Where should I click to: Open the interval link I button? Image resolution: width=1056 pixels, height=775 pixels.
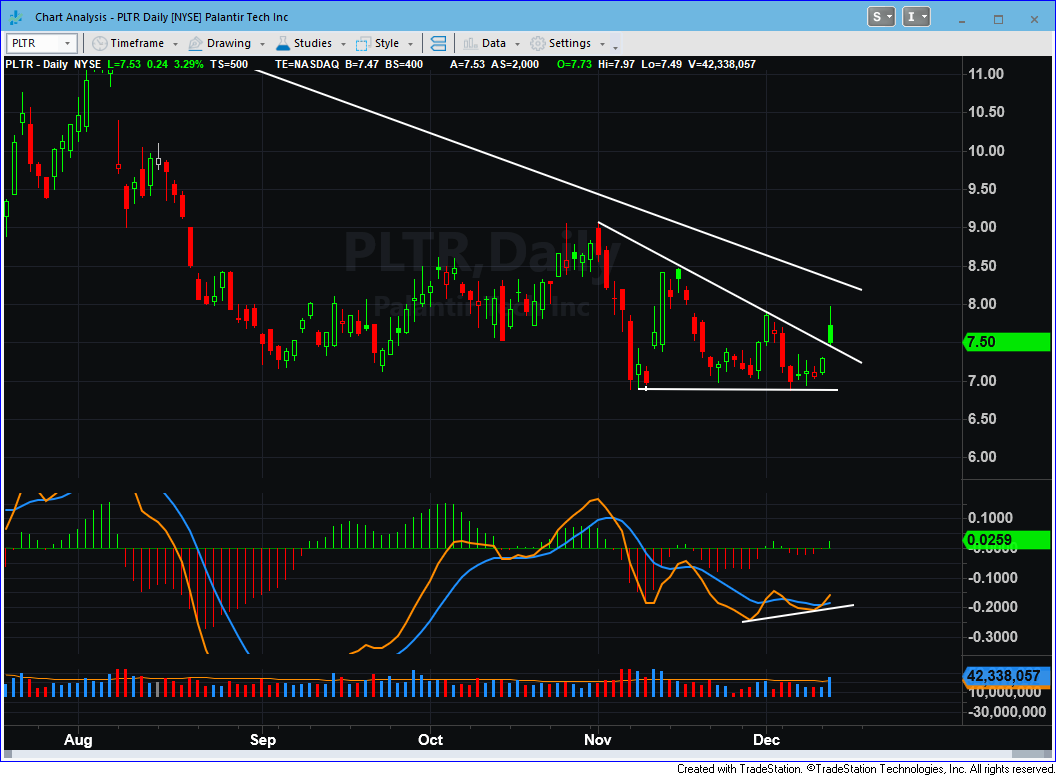point(916,17)
